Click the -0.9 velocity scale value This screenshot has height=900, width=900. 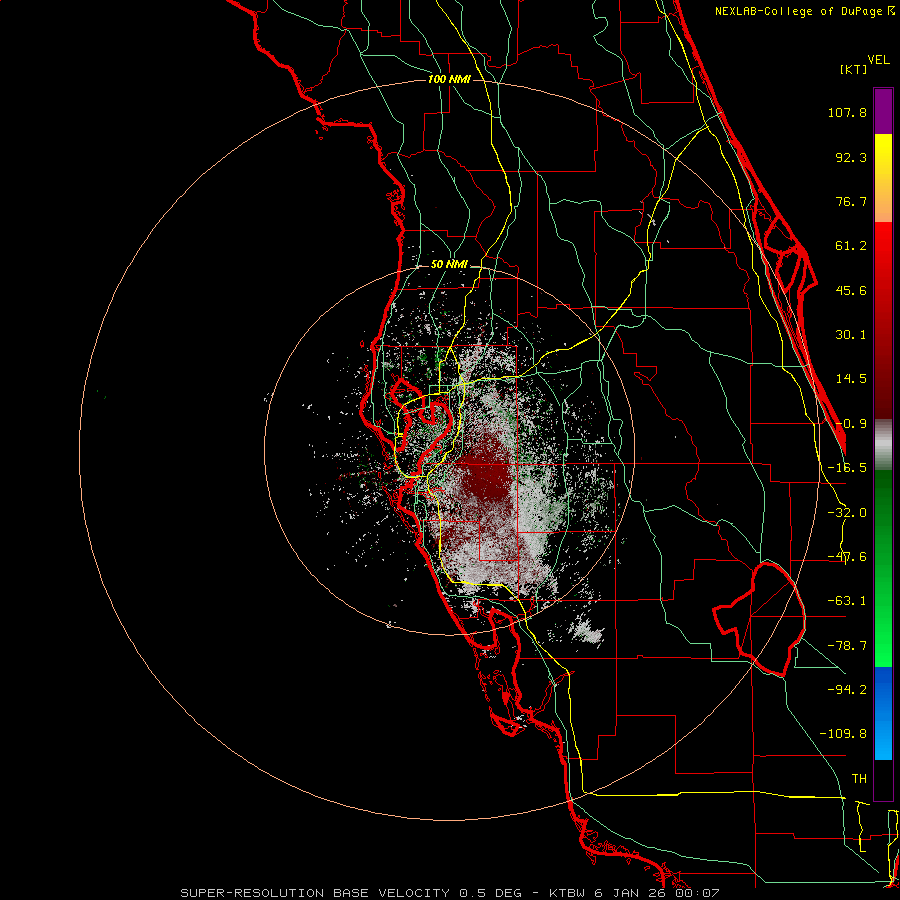pyautogui.click(x=851, y=424)
